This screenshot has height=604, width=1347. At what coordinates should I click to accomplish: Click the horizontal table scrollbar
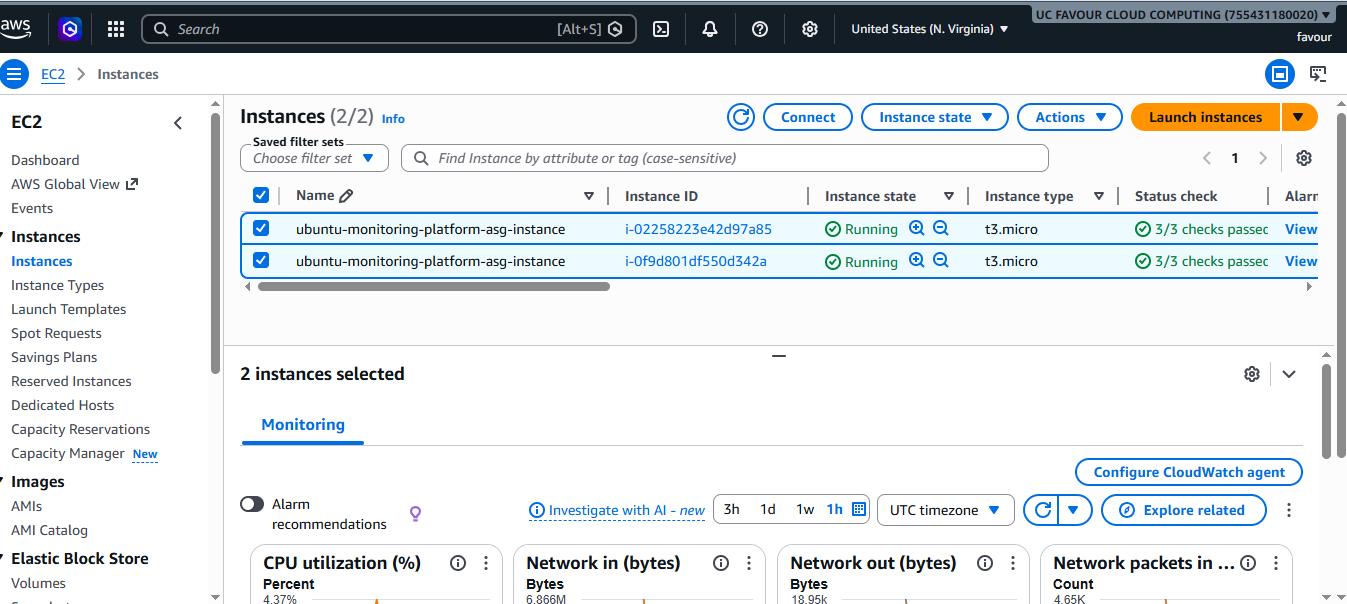(434, 286)
